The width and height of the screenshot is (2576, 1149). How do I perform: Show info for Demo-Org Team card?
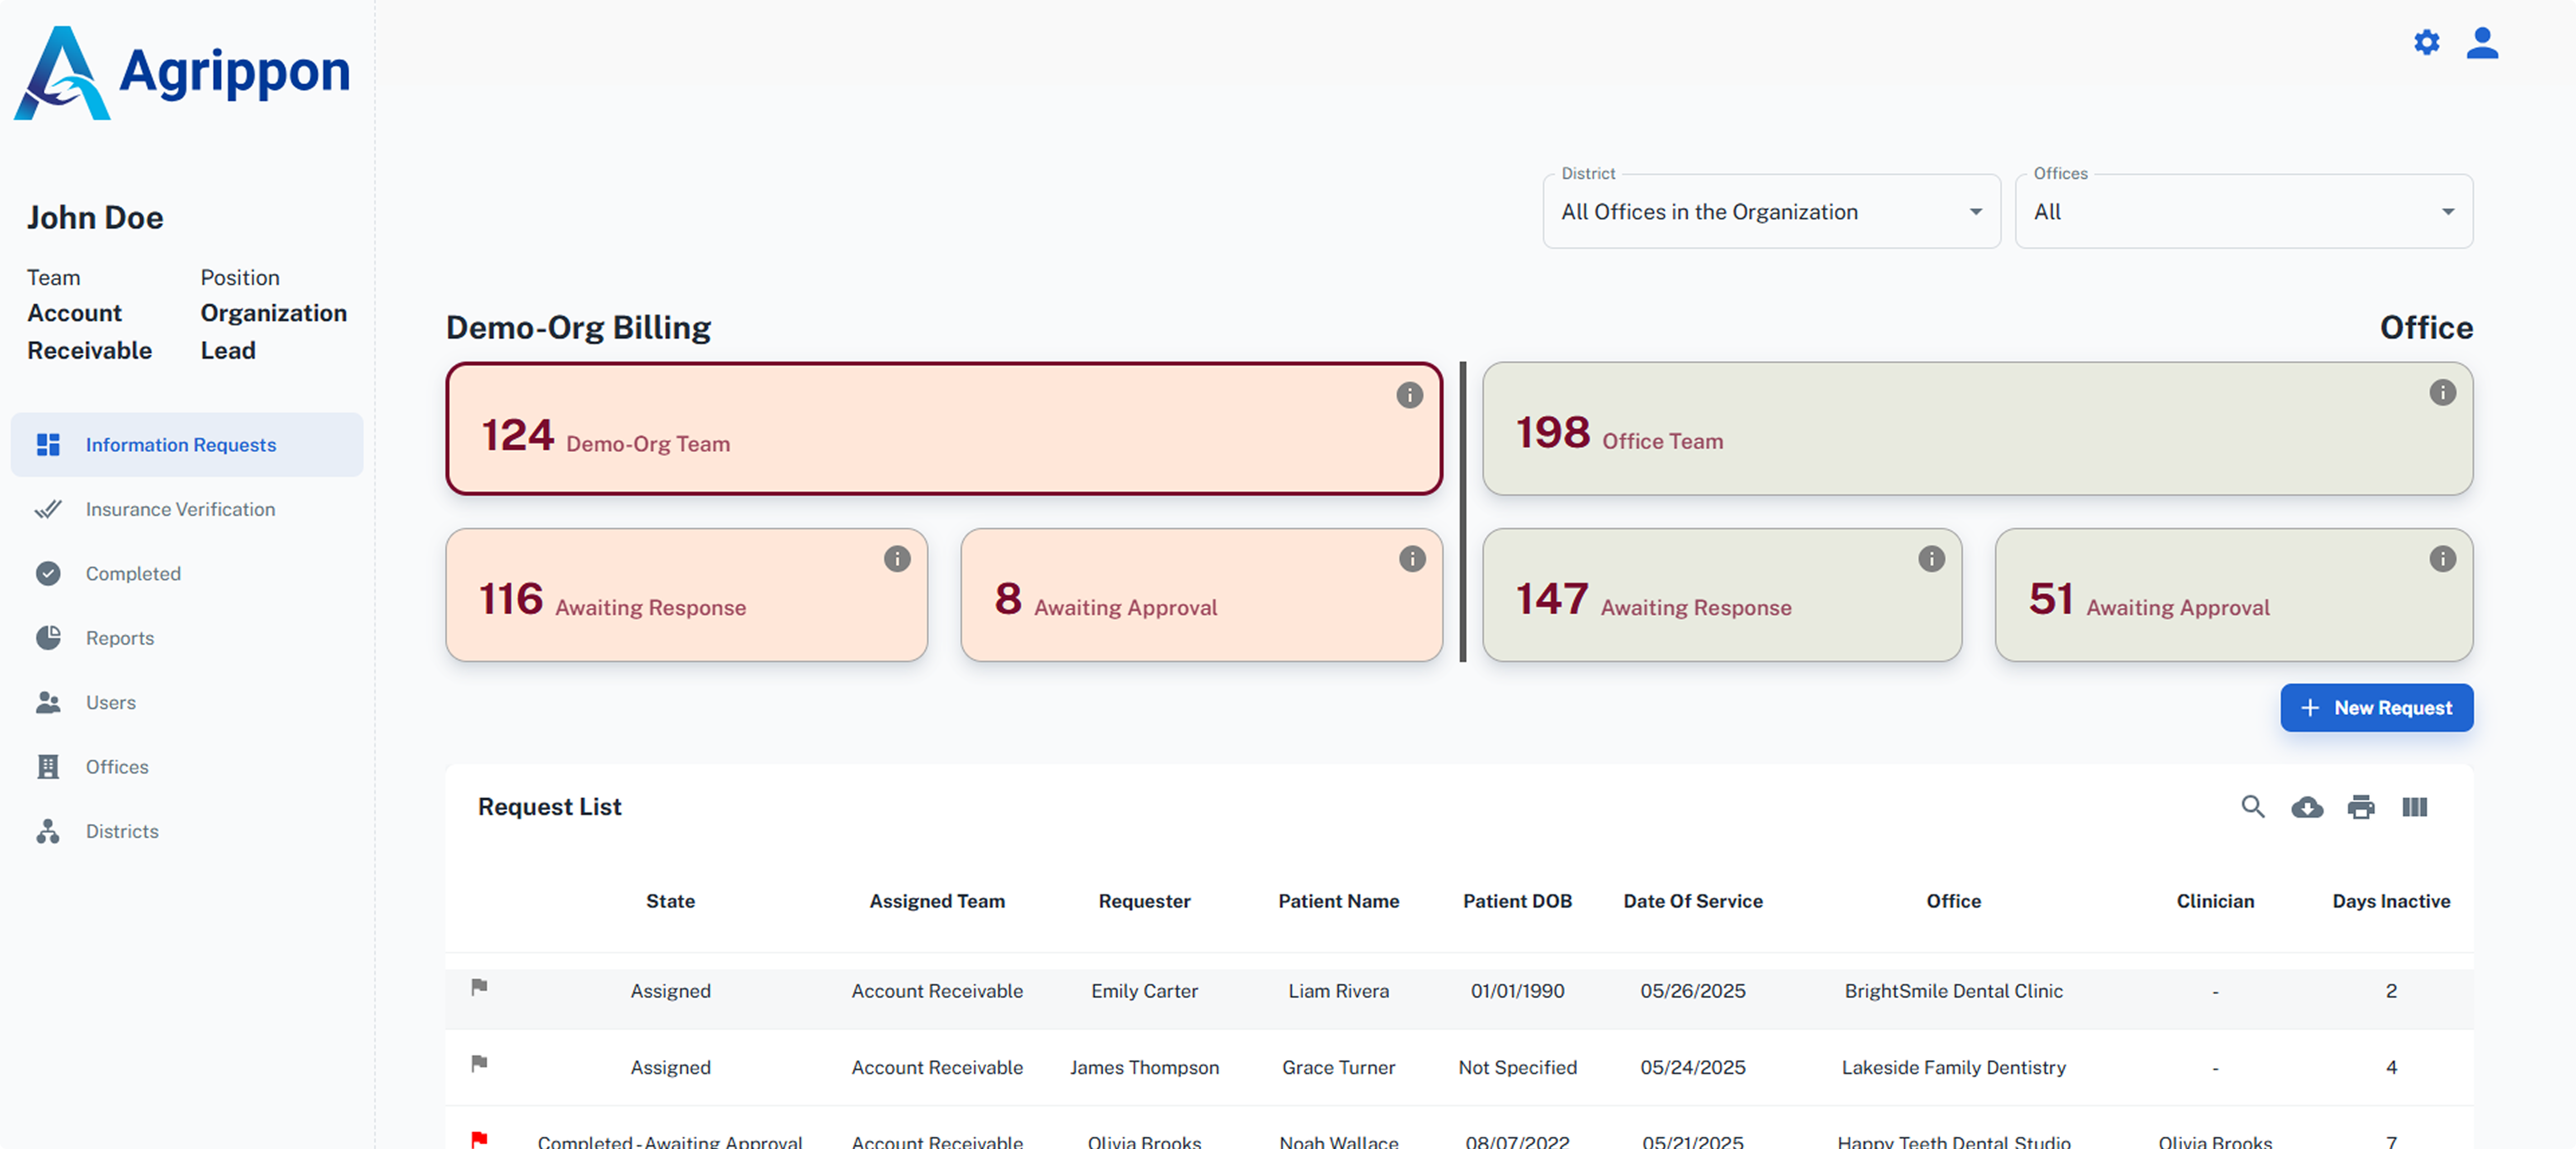[x=1409, y=395]
